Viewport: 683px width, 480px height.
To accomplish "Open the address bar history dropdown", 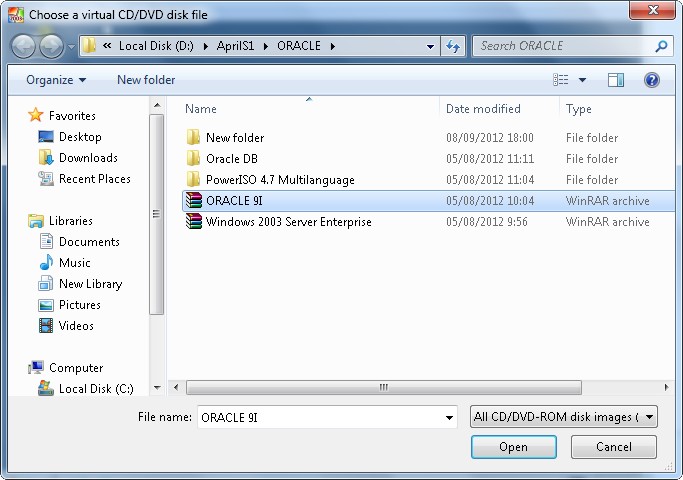I will pos(430,47).
